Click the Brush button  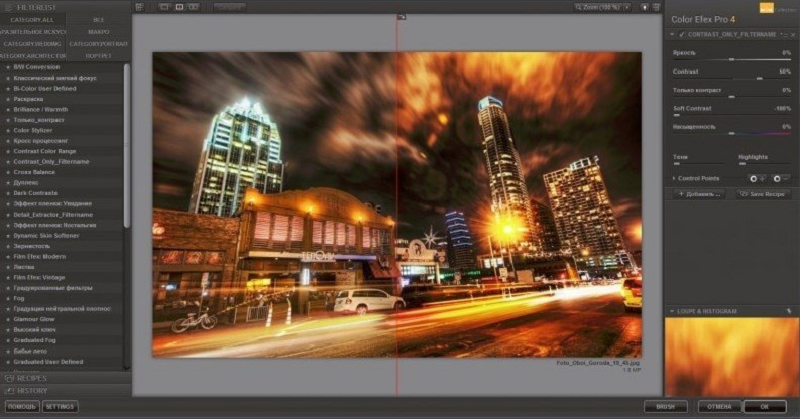tap(665, 407)
